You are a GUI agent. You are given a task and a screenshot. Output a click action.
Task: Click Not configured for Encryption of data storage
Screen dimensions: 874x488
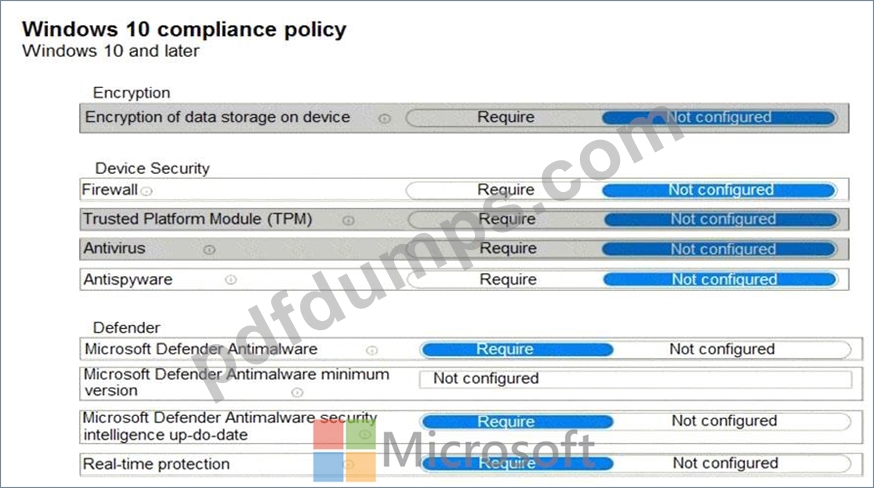719,118
